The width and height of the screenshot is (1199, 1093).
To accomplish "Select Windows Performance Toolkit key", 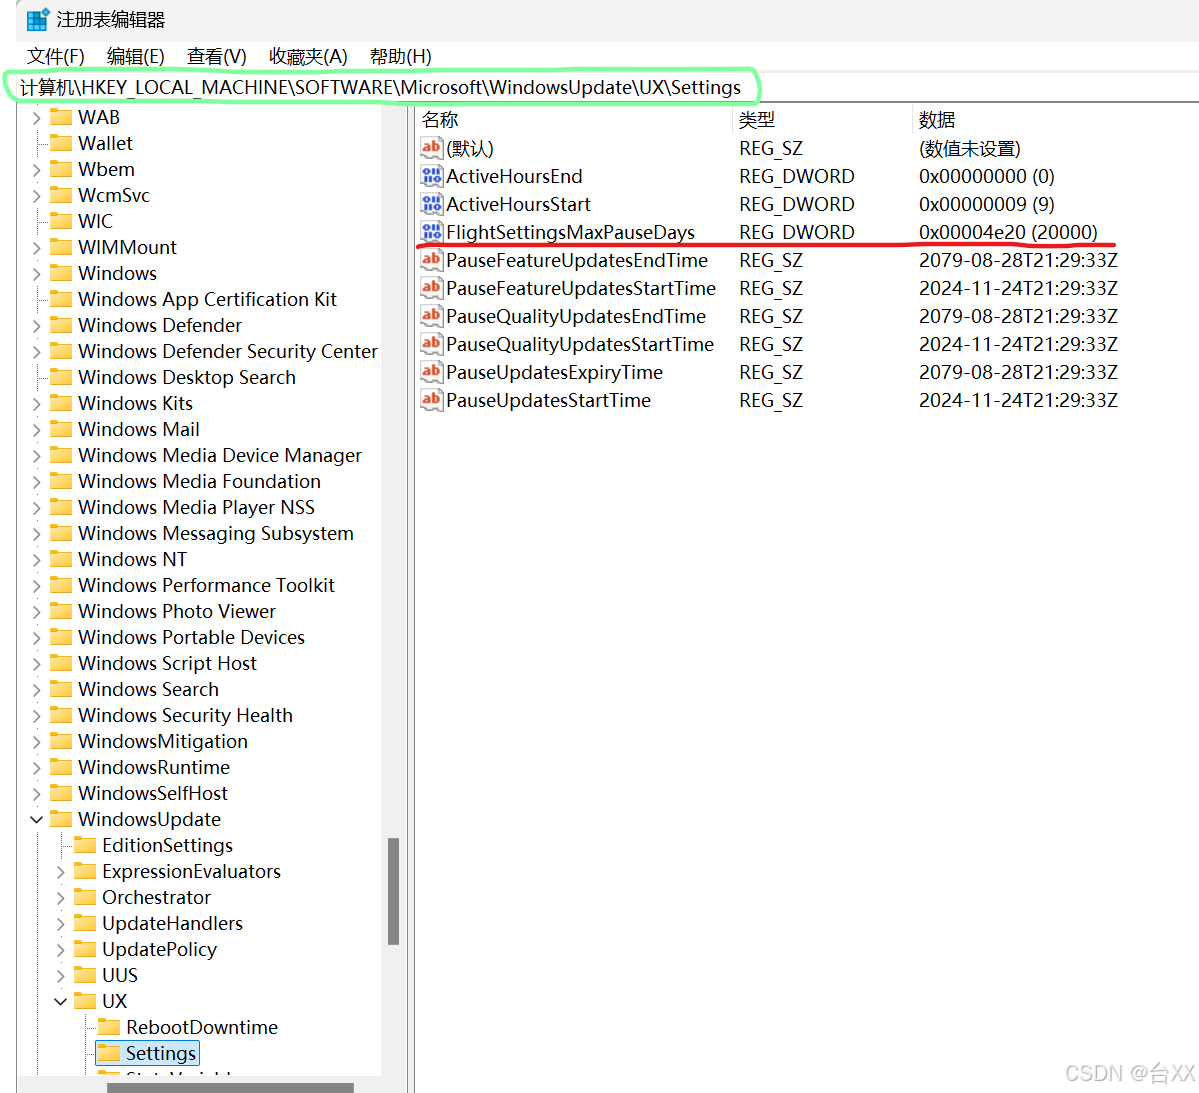I will pyautogui.click(x=206, y=585).
